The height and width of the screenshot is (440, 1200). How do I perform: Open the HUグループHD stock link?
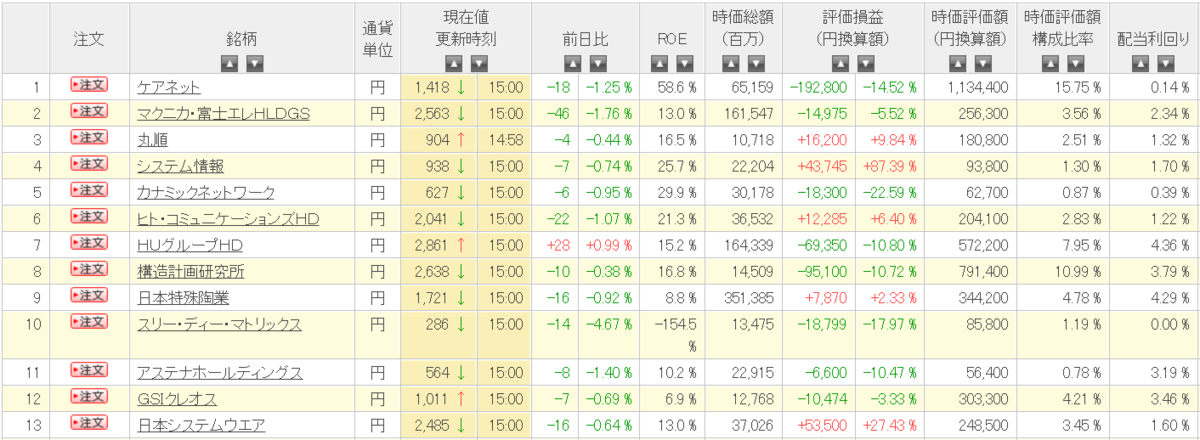click(190, 245)
